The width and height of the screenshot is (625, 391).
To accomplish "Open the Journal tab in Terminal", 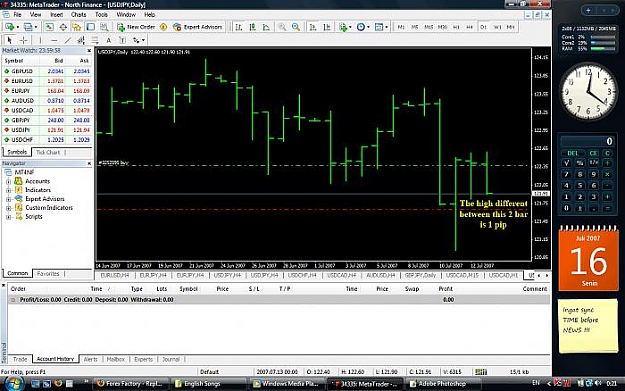I will click(171, 359).
